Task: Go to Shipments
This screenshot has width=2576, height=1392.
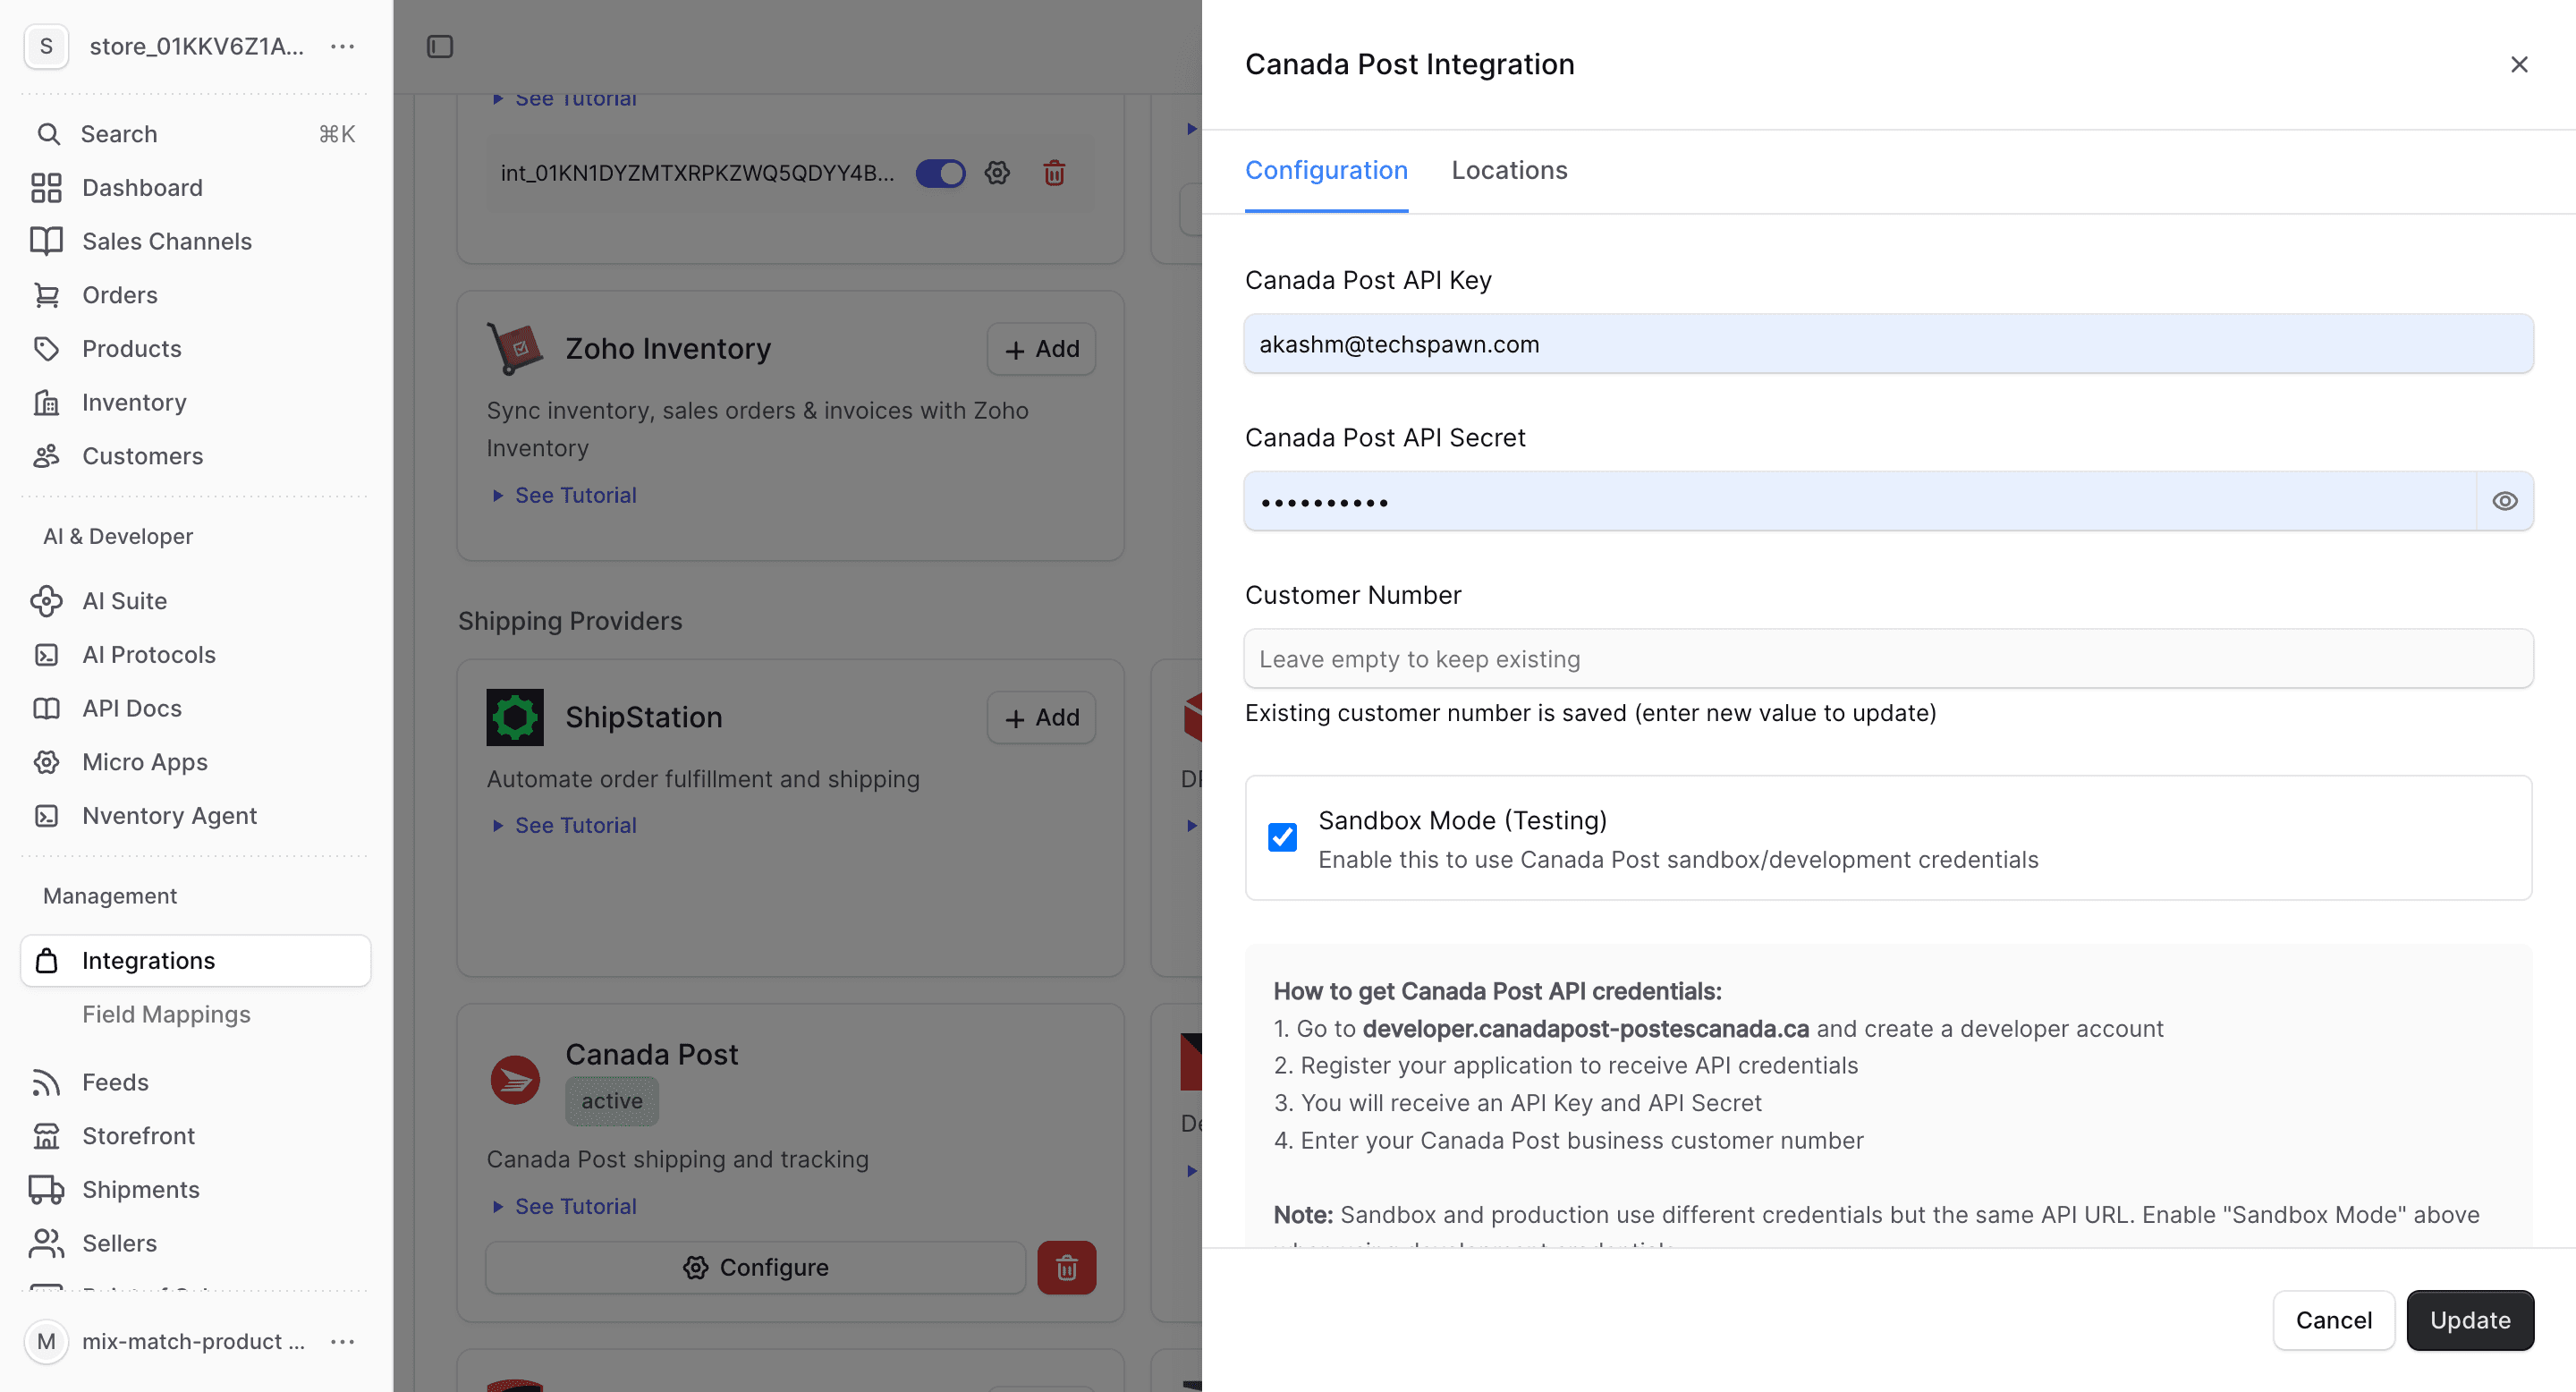Action: tap(196, 1190)
